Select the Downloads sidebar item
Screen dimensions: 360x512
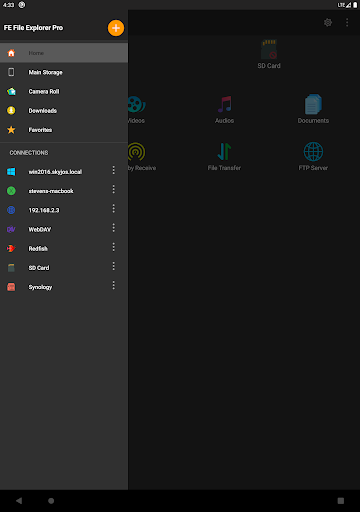[x=64, y=111]
